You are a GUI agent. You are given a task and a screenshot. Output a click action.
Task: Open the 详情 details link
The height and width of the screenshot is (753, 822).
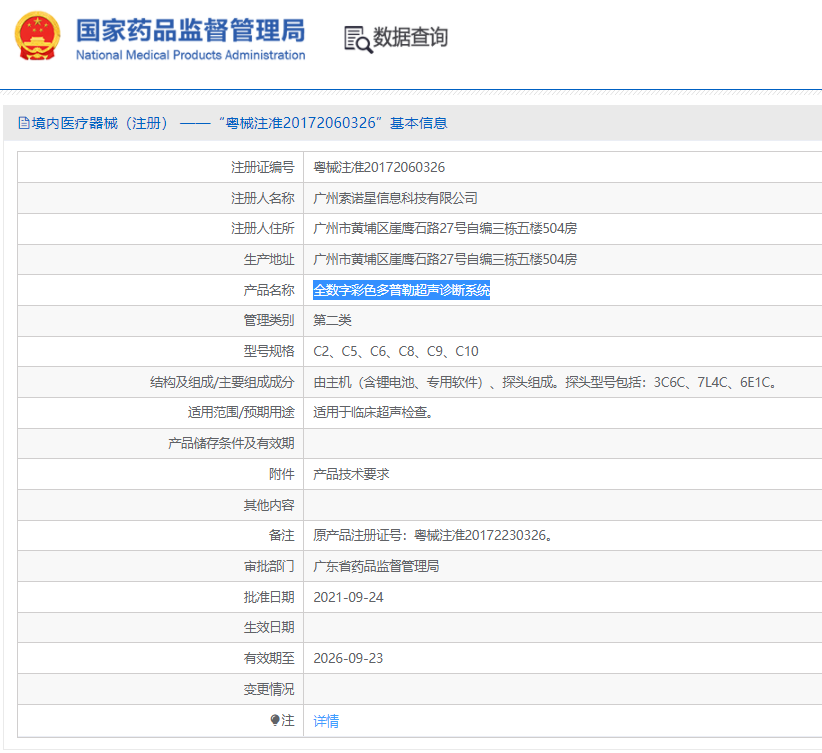point(326,721)
